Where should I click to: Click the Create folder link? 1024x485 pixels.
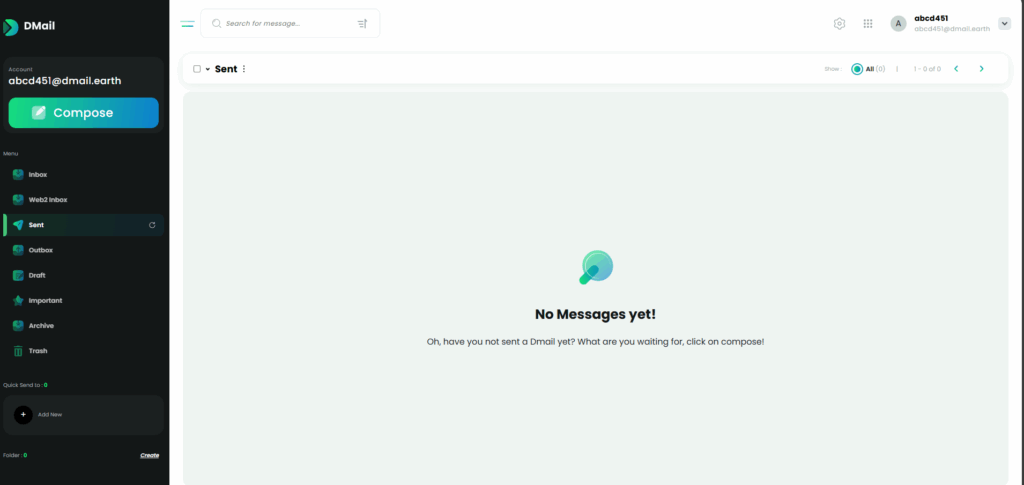[149, 455]
